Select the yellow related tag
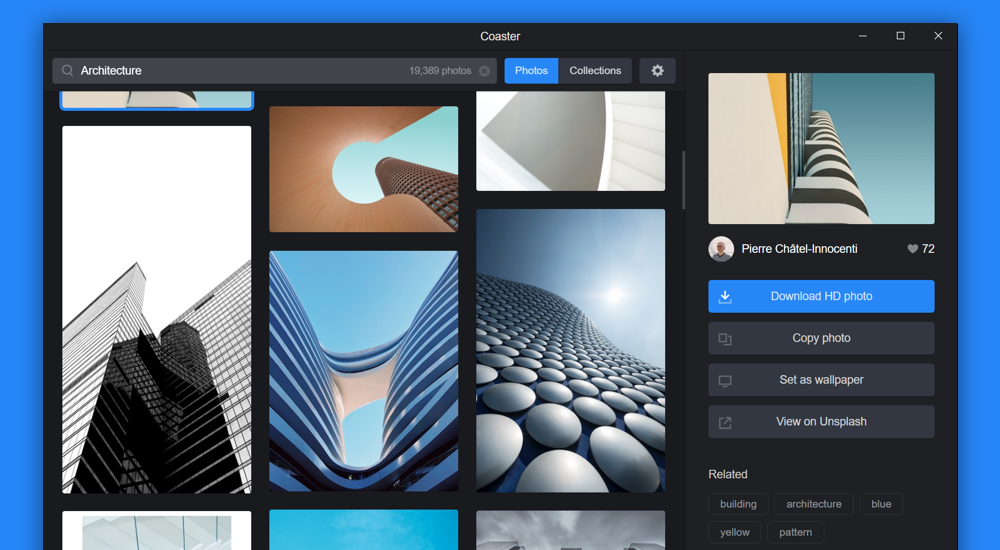1000x550 pixels. (x=735, y=532)
